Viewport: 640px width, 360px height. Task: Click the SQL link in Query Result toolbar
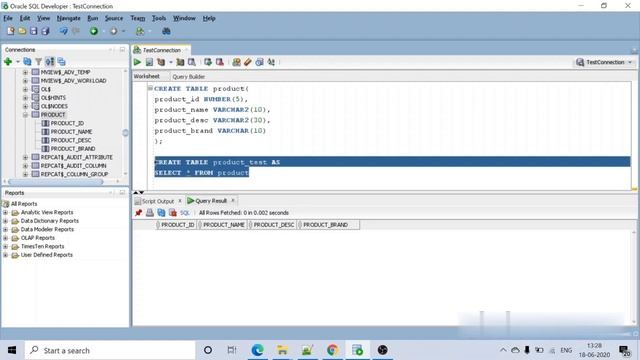185,213
